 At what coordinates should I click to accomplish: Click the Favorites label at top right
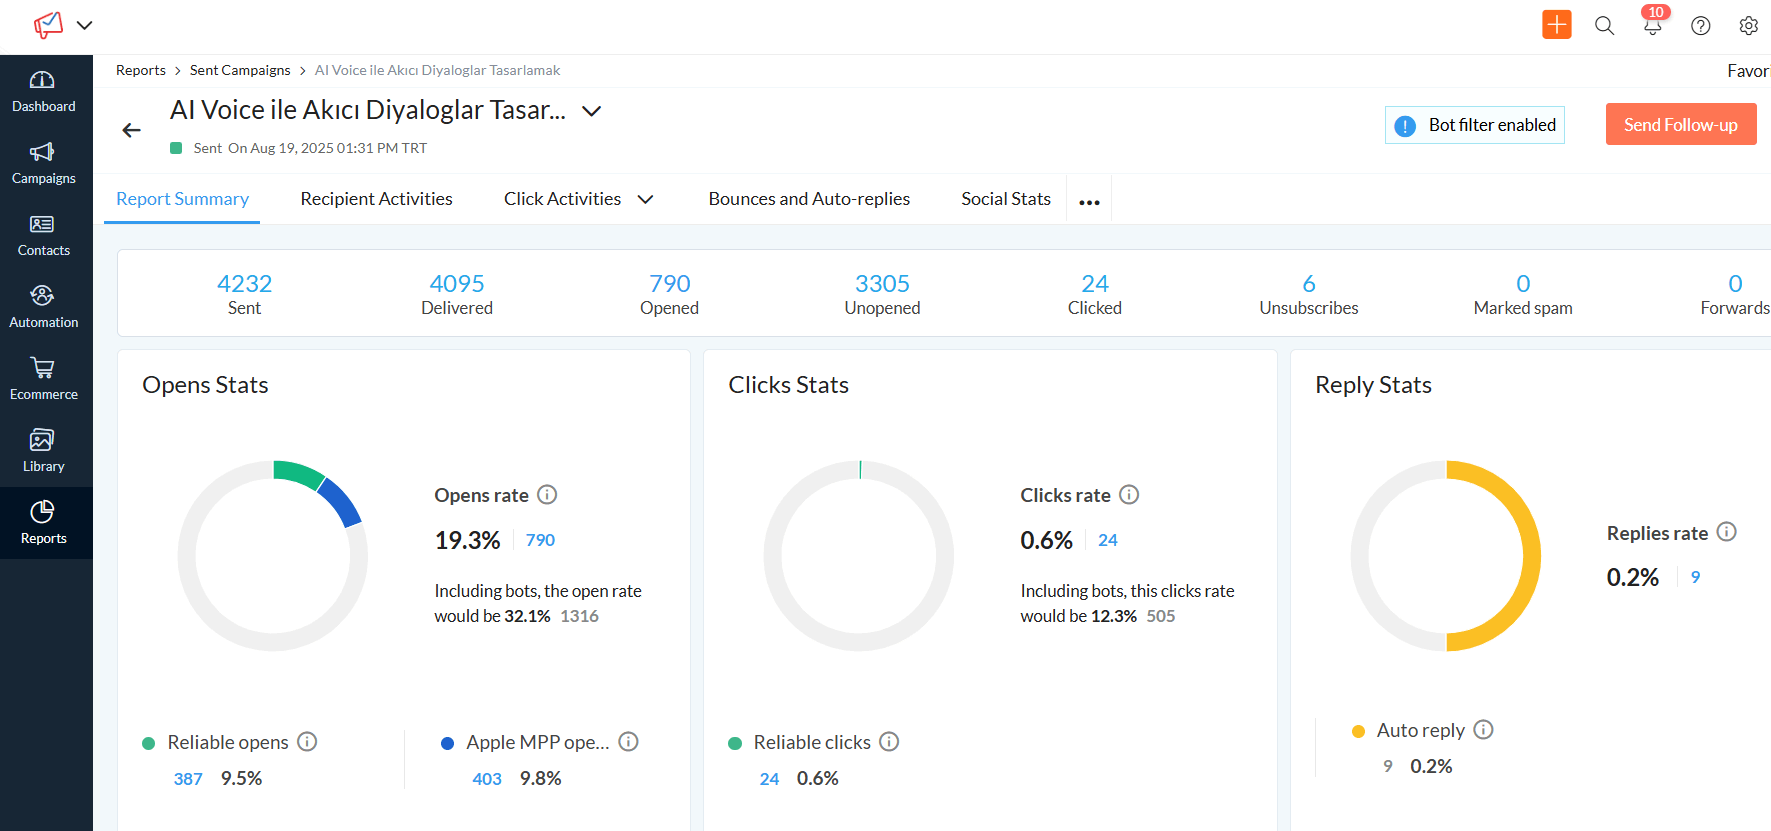point(1749,71)
